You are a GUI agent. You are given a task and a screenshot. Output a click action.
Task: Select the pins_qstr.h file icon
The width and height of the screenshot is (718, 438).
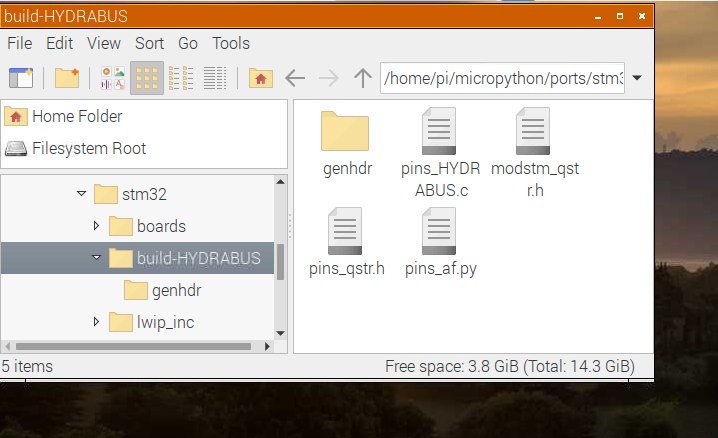(x=345, y=231)
